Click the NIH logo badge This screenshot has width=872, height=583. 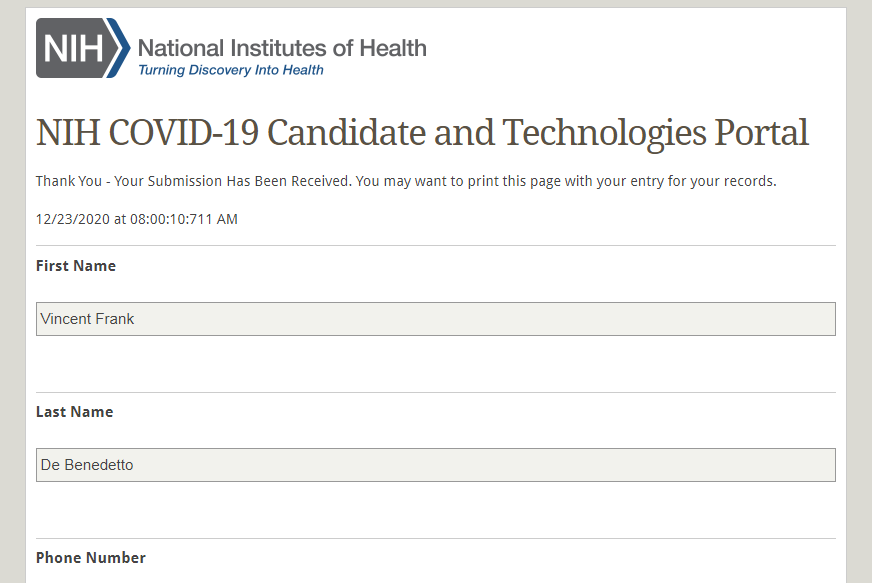tap(70, 48)
